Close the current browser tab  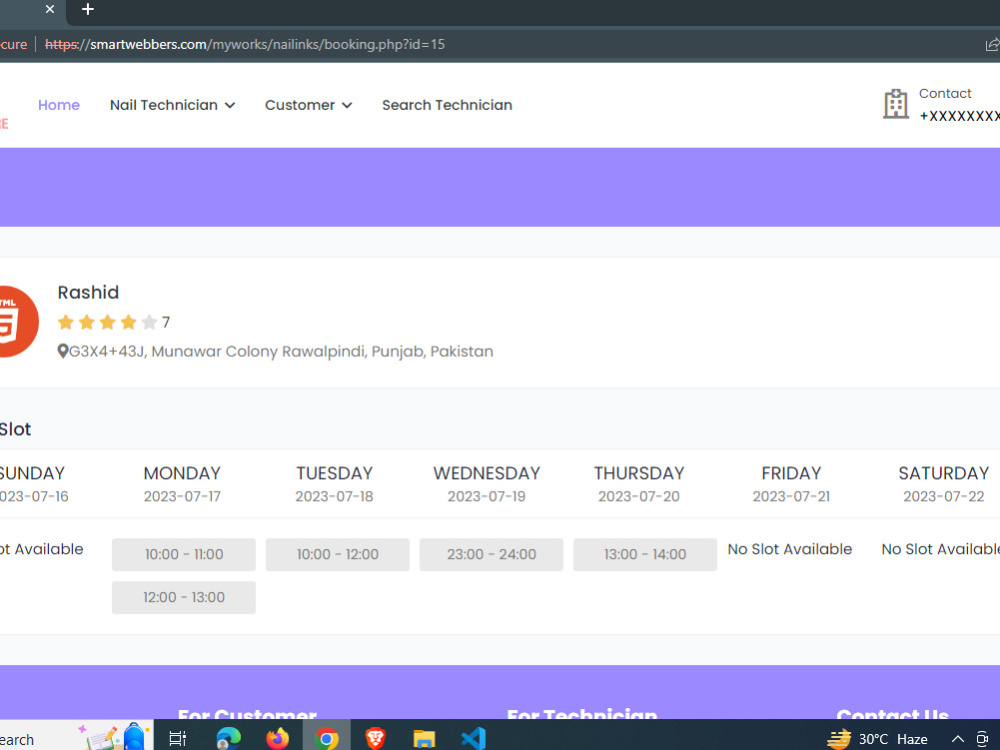(50, 9)
